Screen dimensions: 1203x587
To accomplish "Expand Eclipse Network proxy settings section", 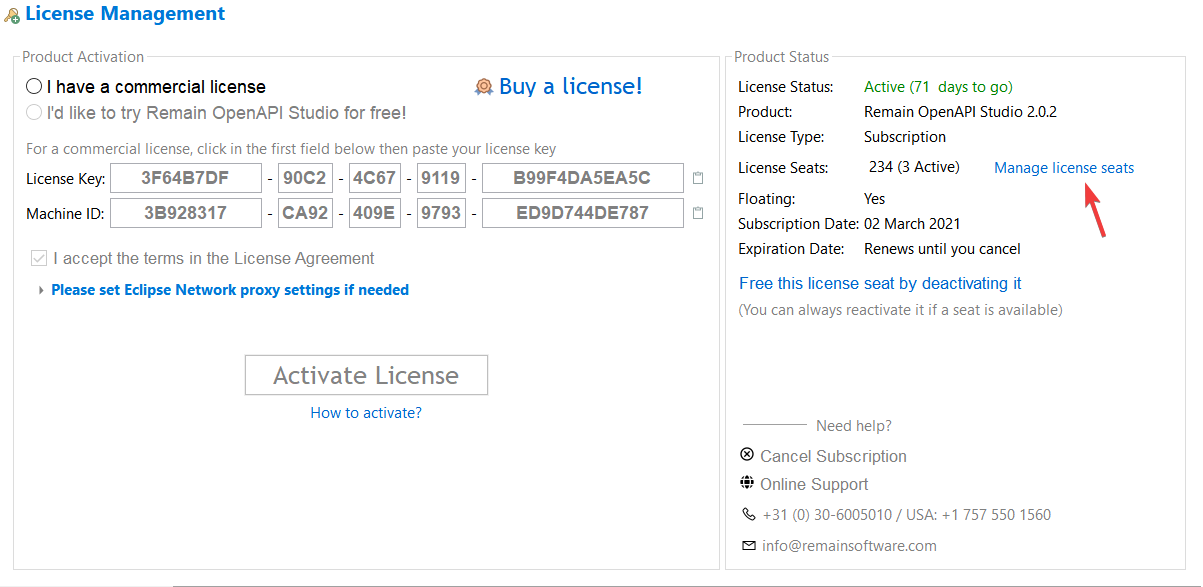I will pos(41,290).
